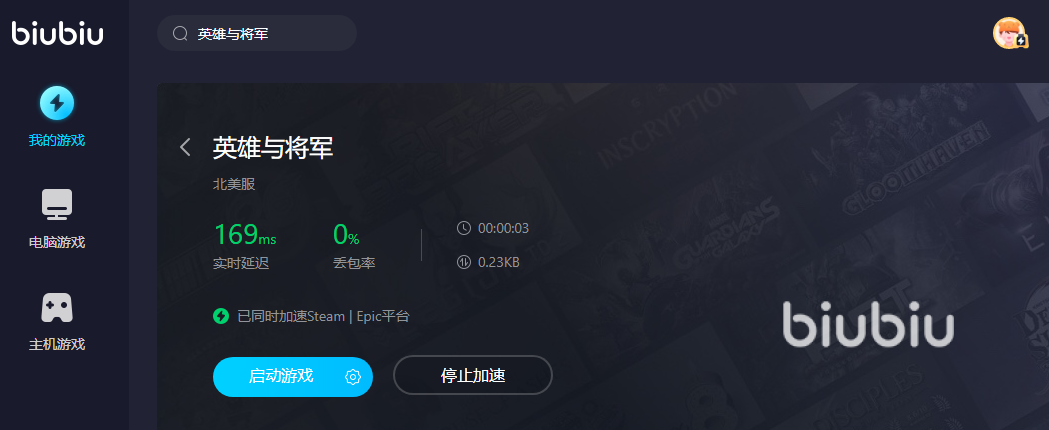Open the user avatar profile
1049x430 pixels.
coord(1010,33)
